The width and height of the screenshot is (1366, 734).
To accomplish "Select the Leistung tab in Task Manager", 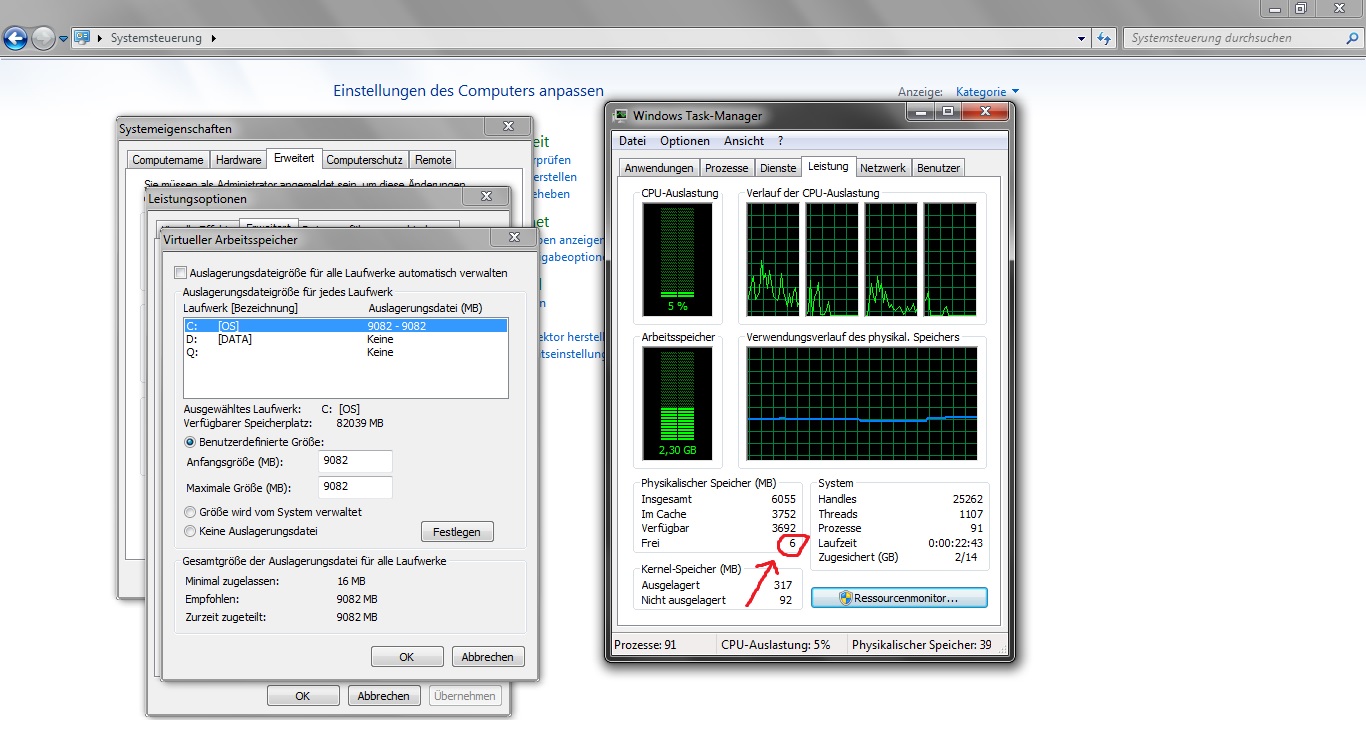I will tap(828, 166).
